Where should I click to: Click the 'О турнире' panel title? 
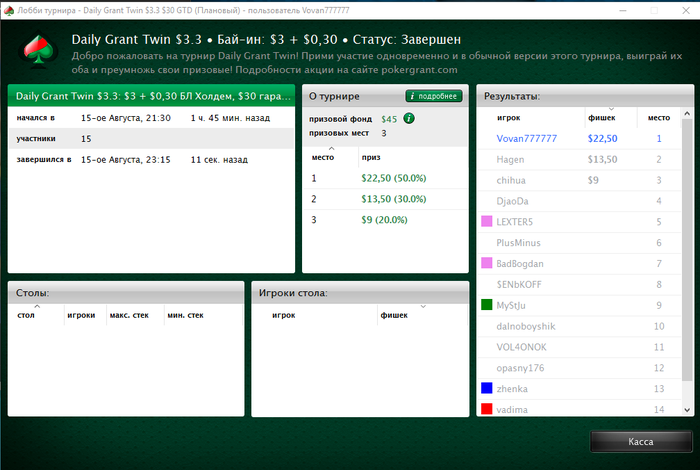coord(334,96)
